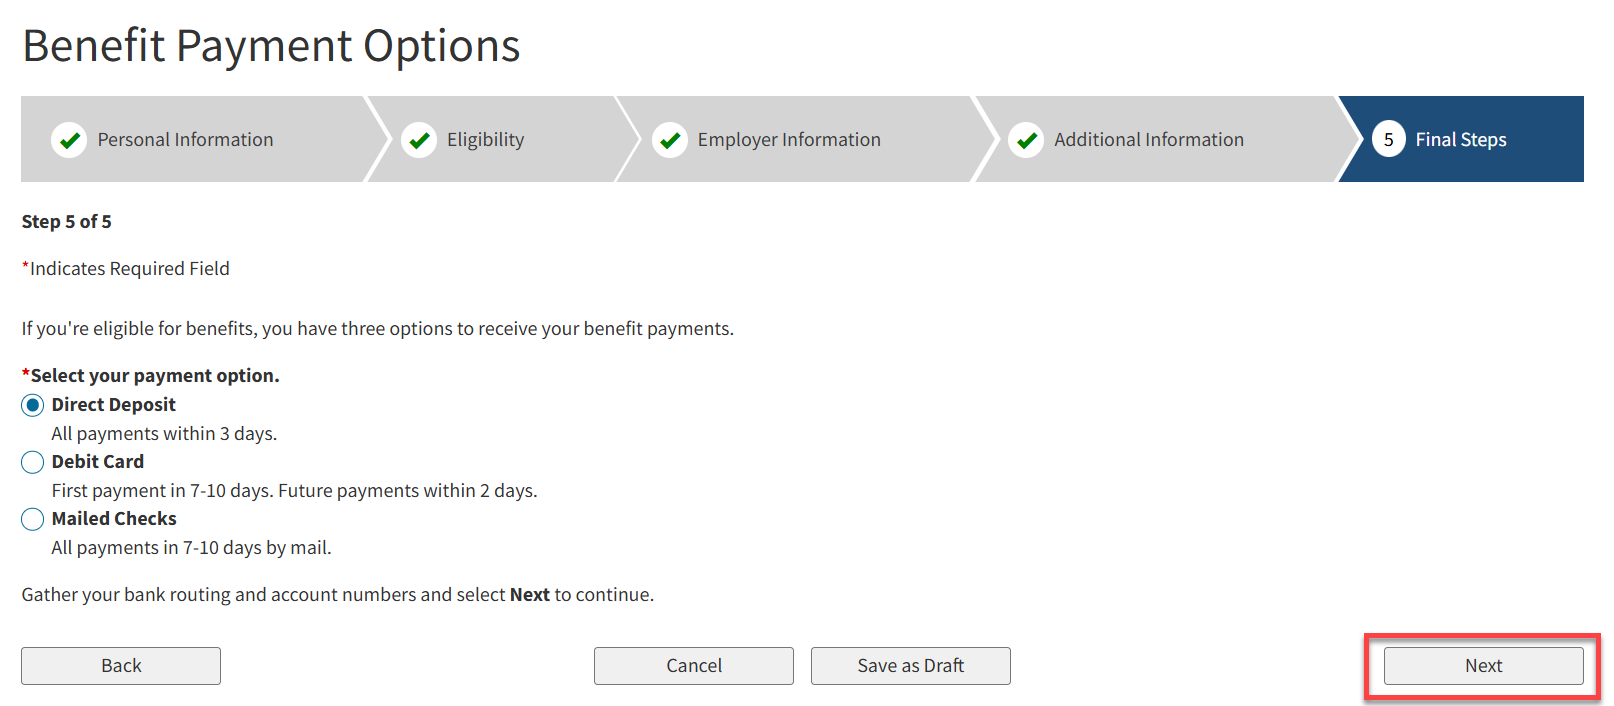
Task: Click the Final Steps number 5 badge
Action: click(1388, 140)
